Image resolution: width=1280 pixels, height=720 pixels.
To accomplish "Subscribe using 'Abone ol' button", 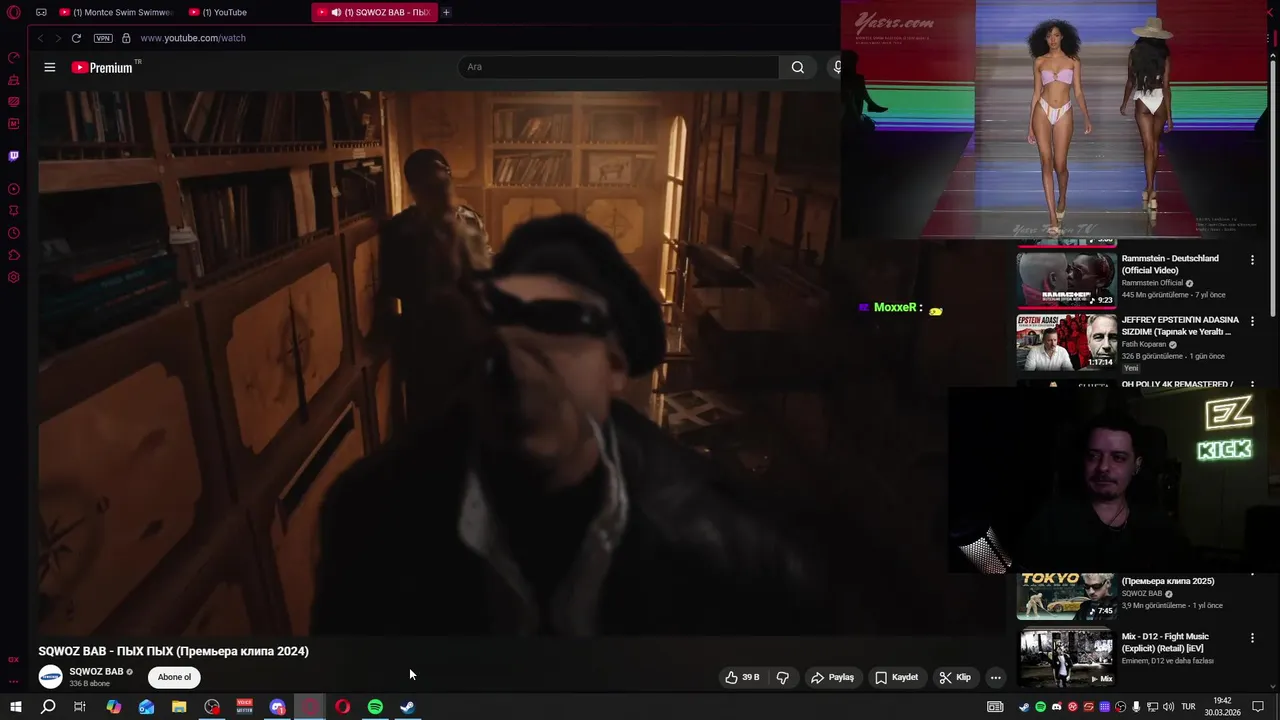I will tap(174, 677).
